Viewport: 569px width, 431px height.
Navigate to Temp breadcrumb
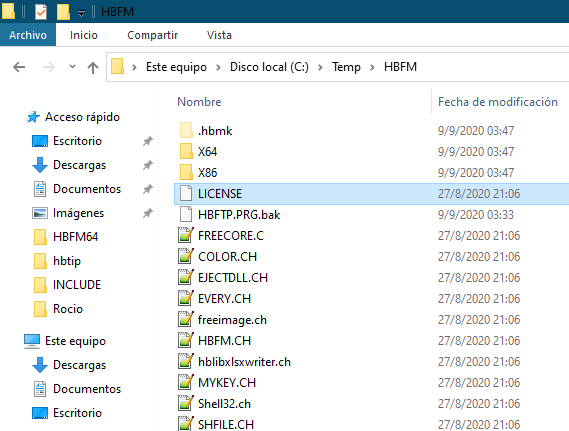346,67
